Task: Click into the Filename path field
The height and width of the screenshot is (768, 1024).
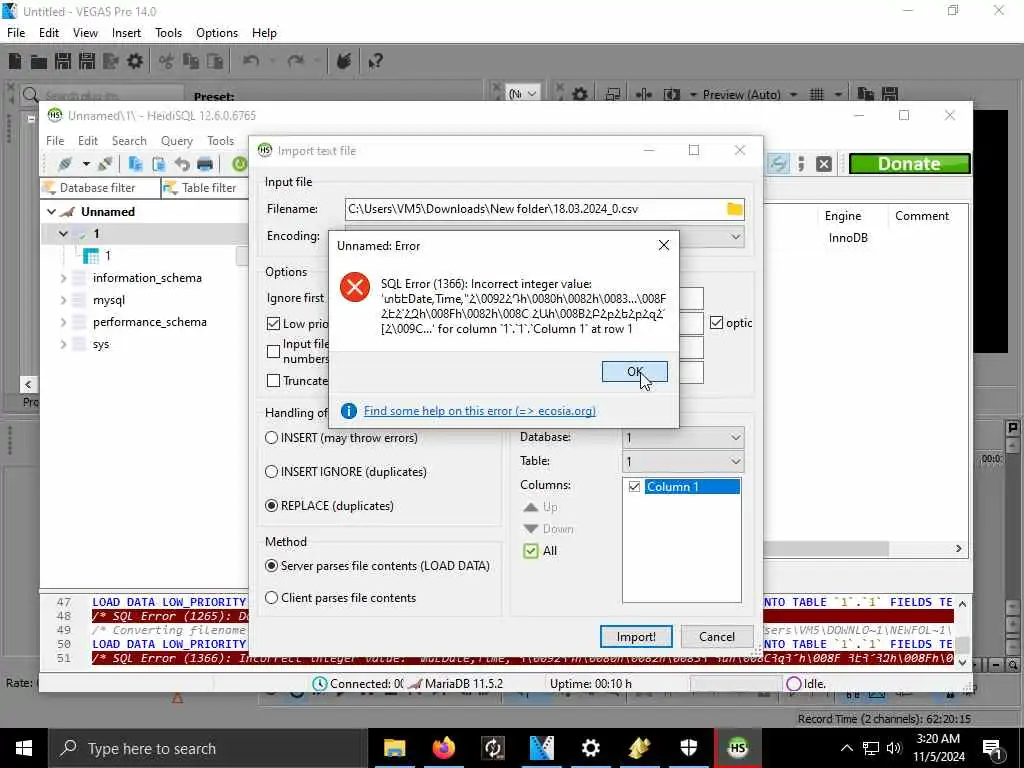Action: point(534,209)
